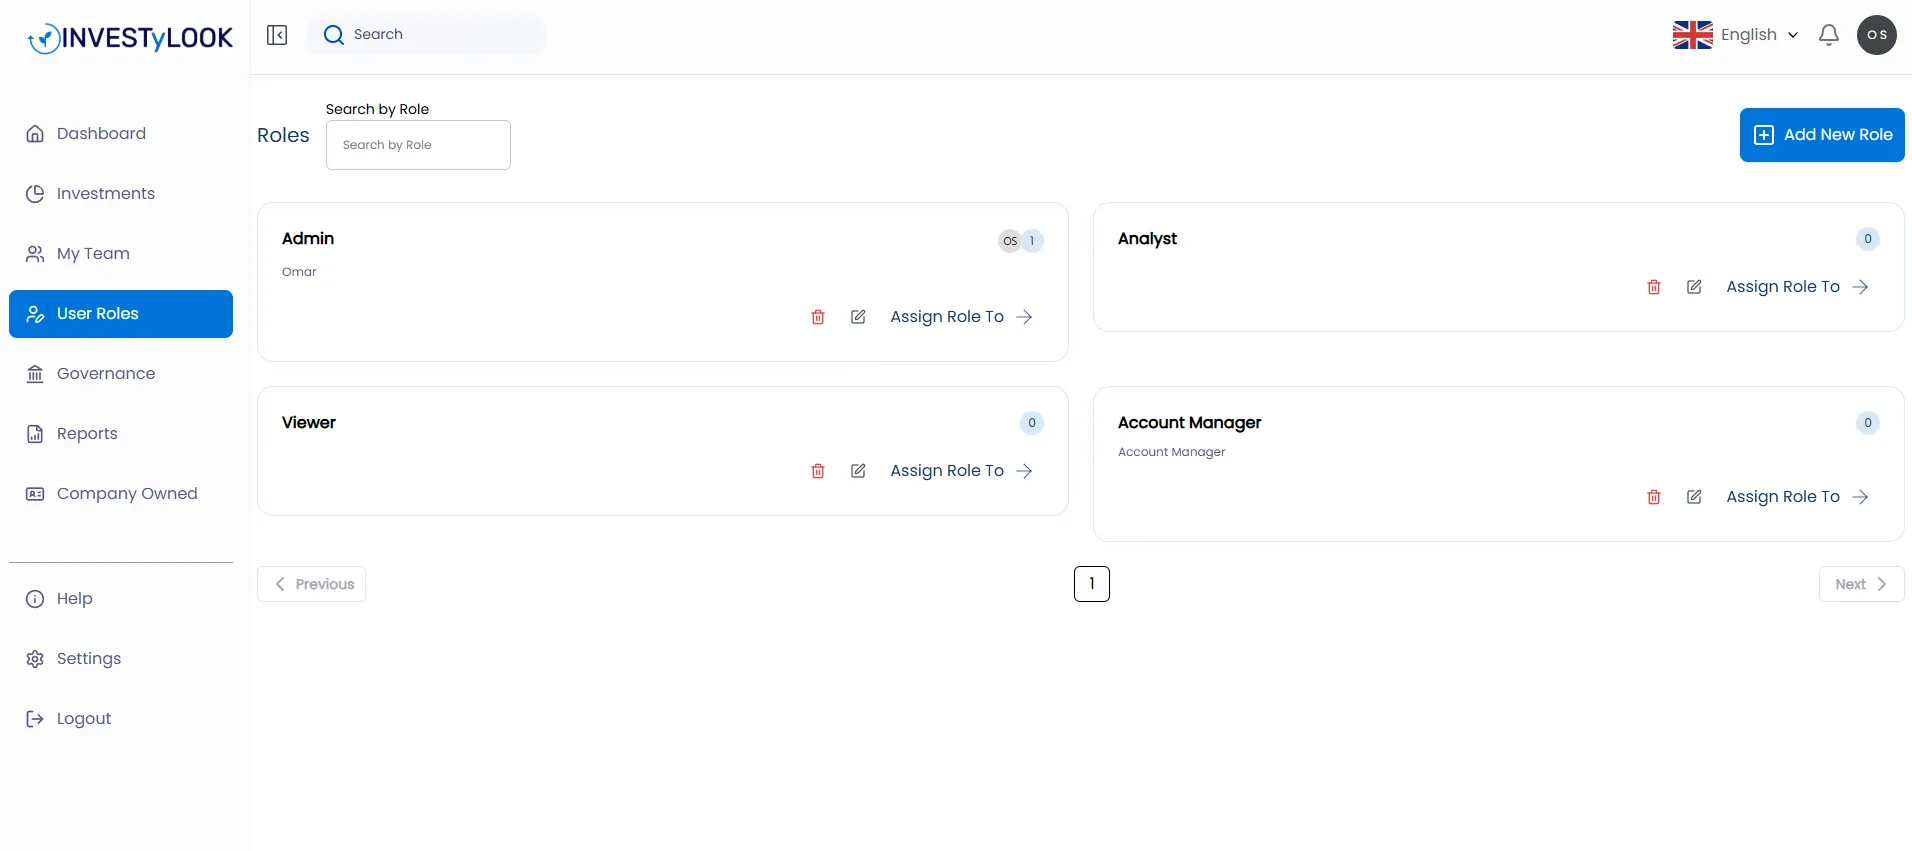Go to Next page
Screen dimensions: 1912x851
coord(1861,584)
